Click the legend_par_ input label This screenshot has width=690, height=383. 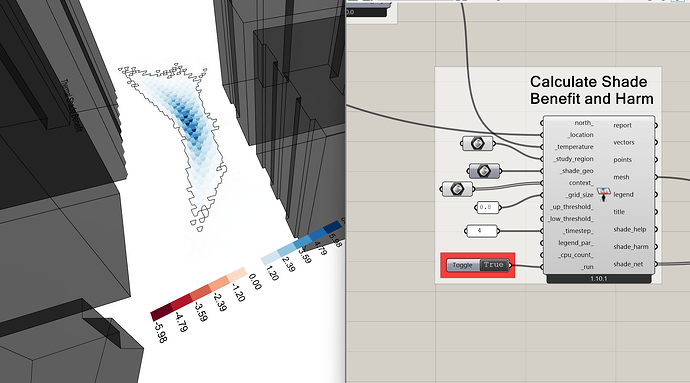[576, 243]
